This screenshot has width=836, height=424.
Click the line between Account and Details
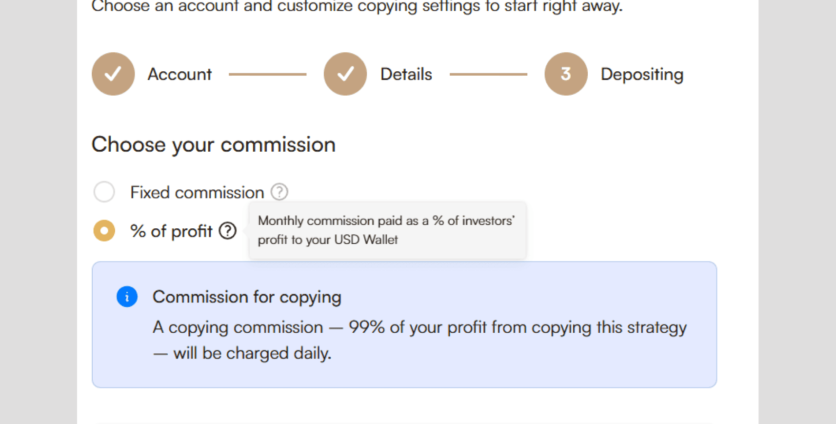click(x=267, y=74)
